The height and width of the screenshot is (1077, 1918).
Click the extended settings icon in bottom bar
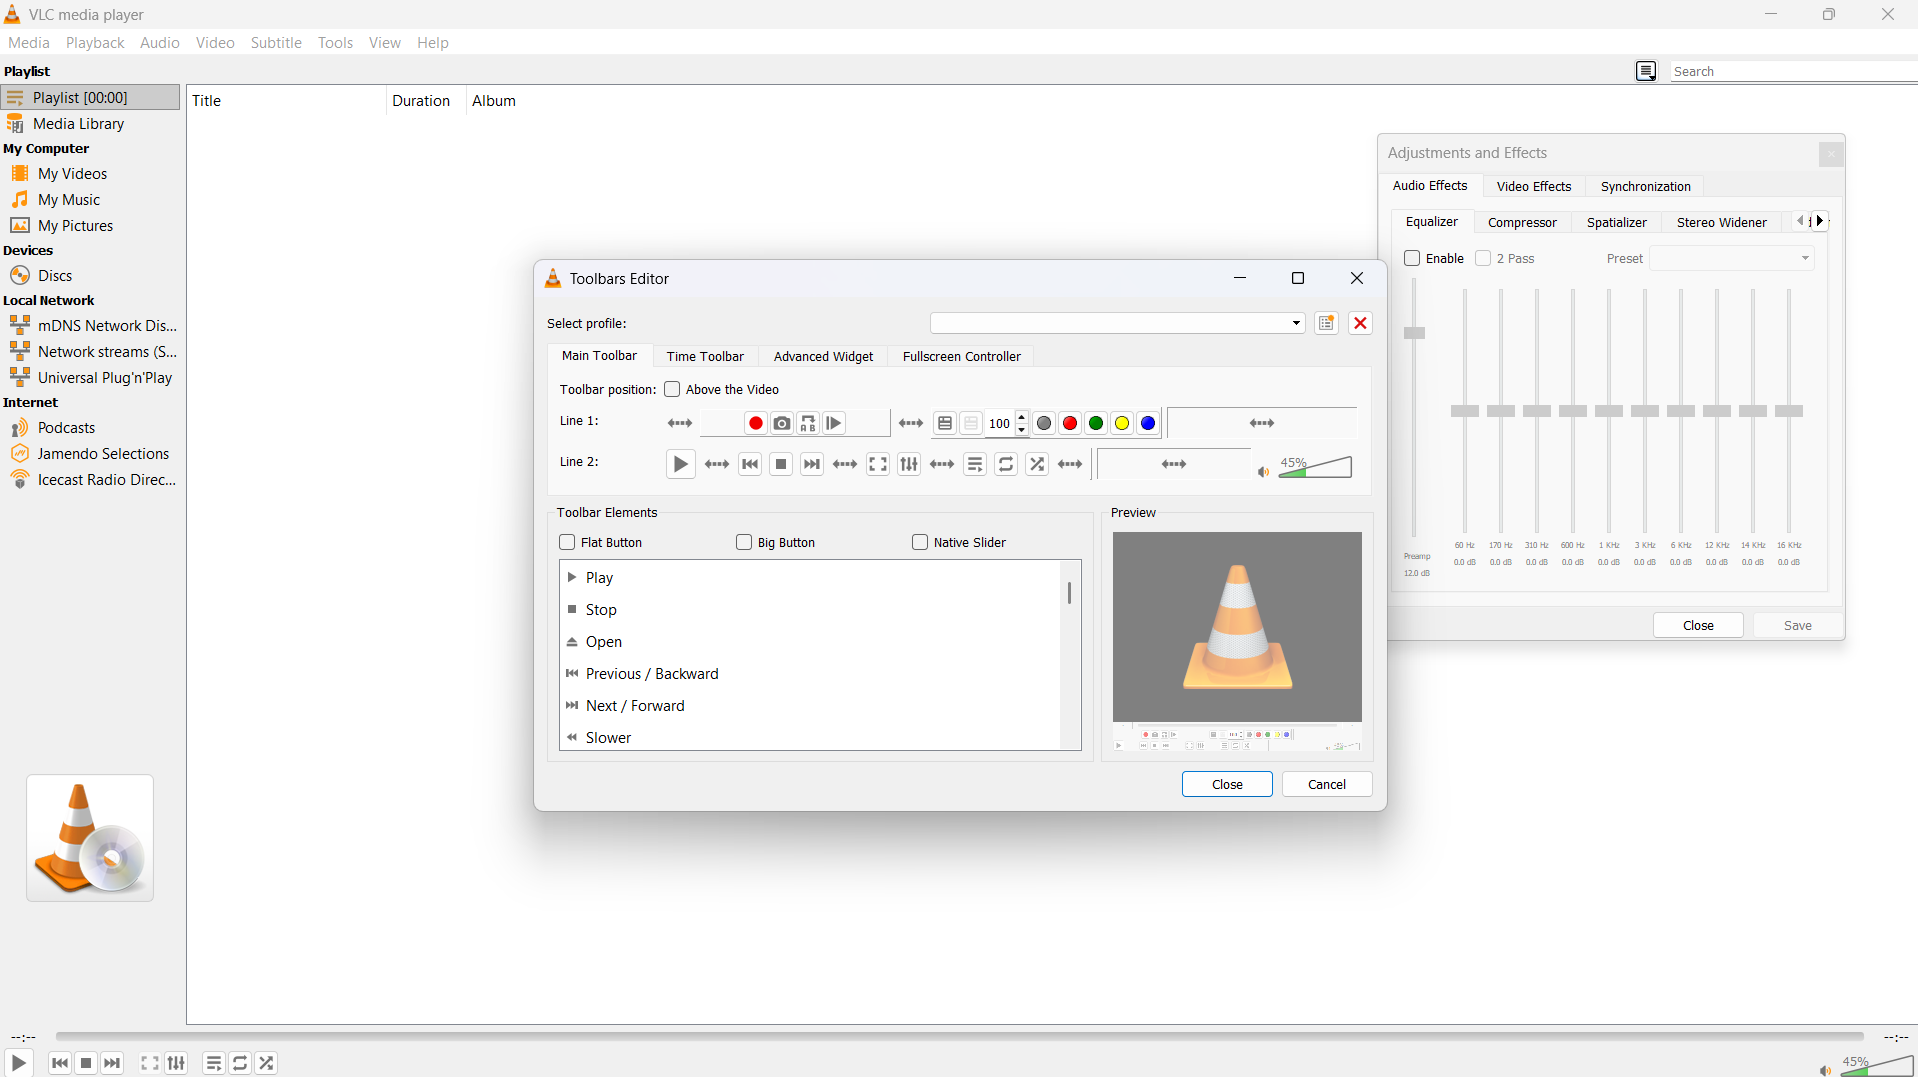coord(176,1063)
